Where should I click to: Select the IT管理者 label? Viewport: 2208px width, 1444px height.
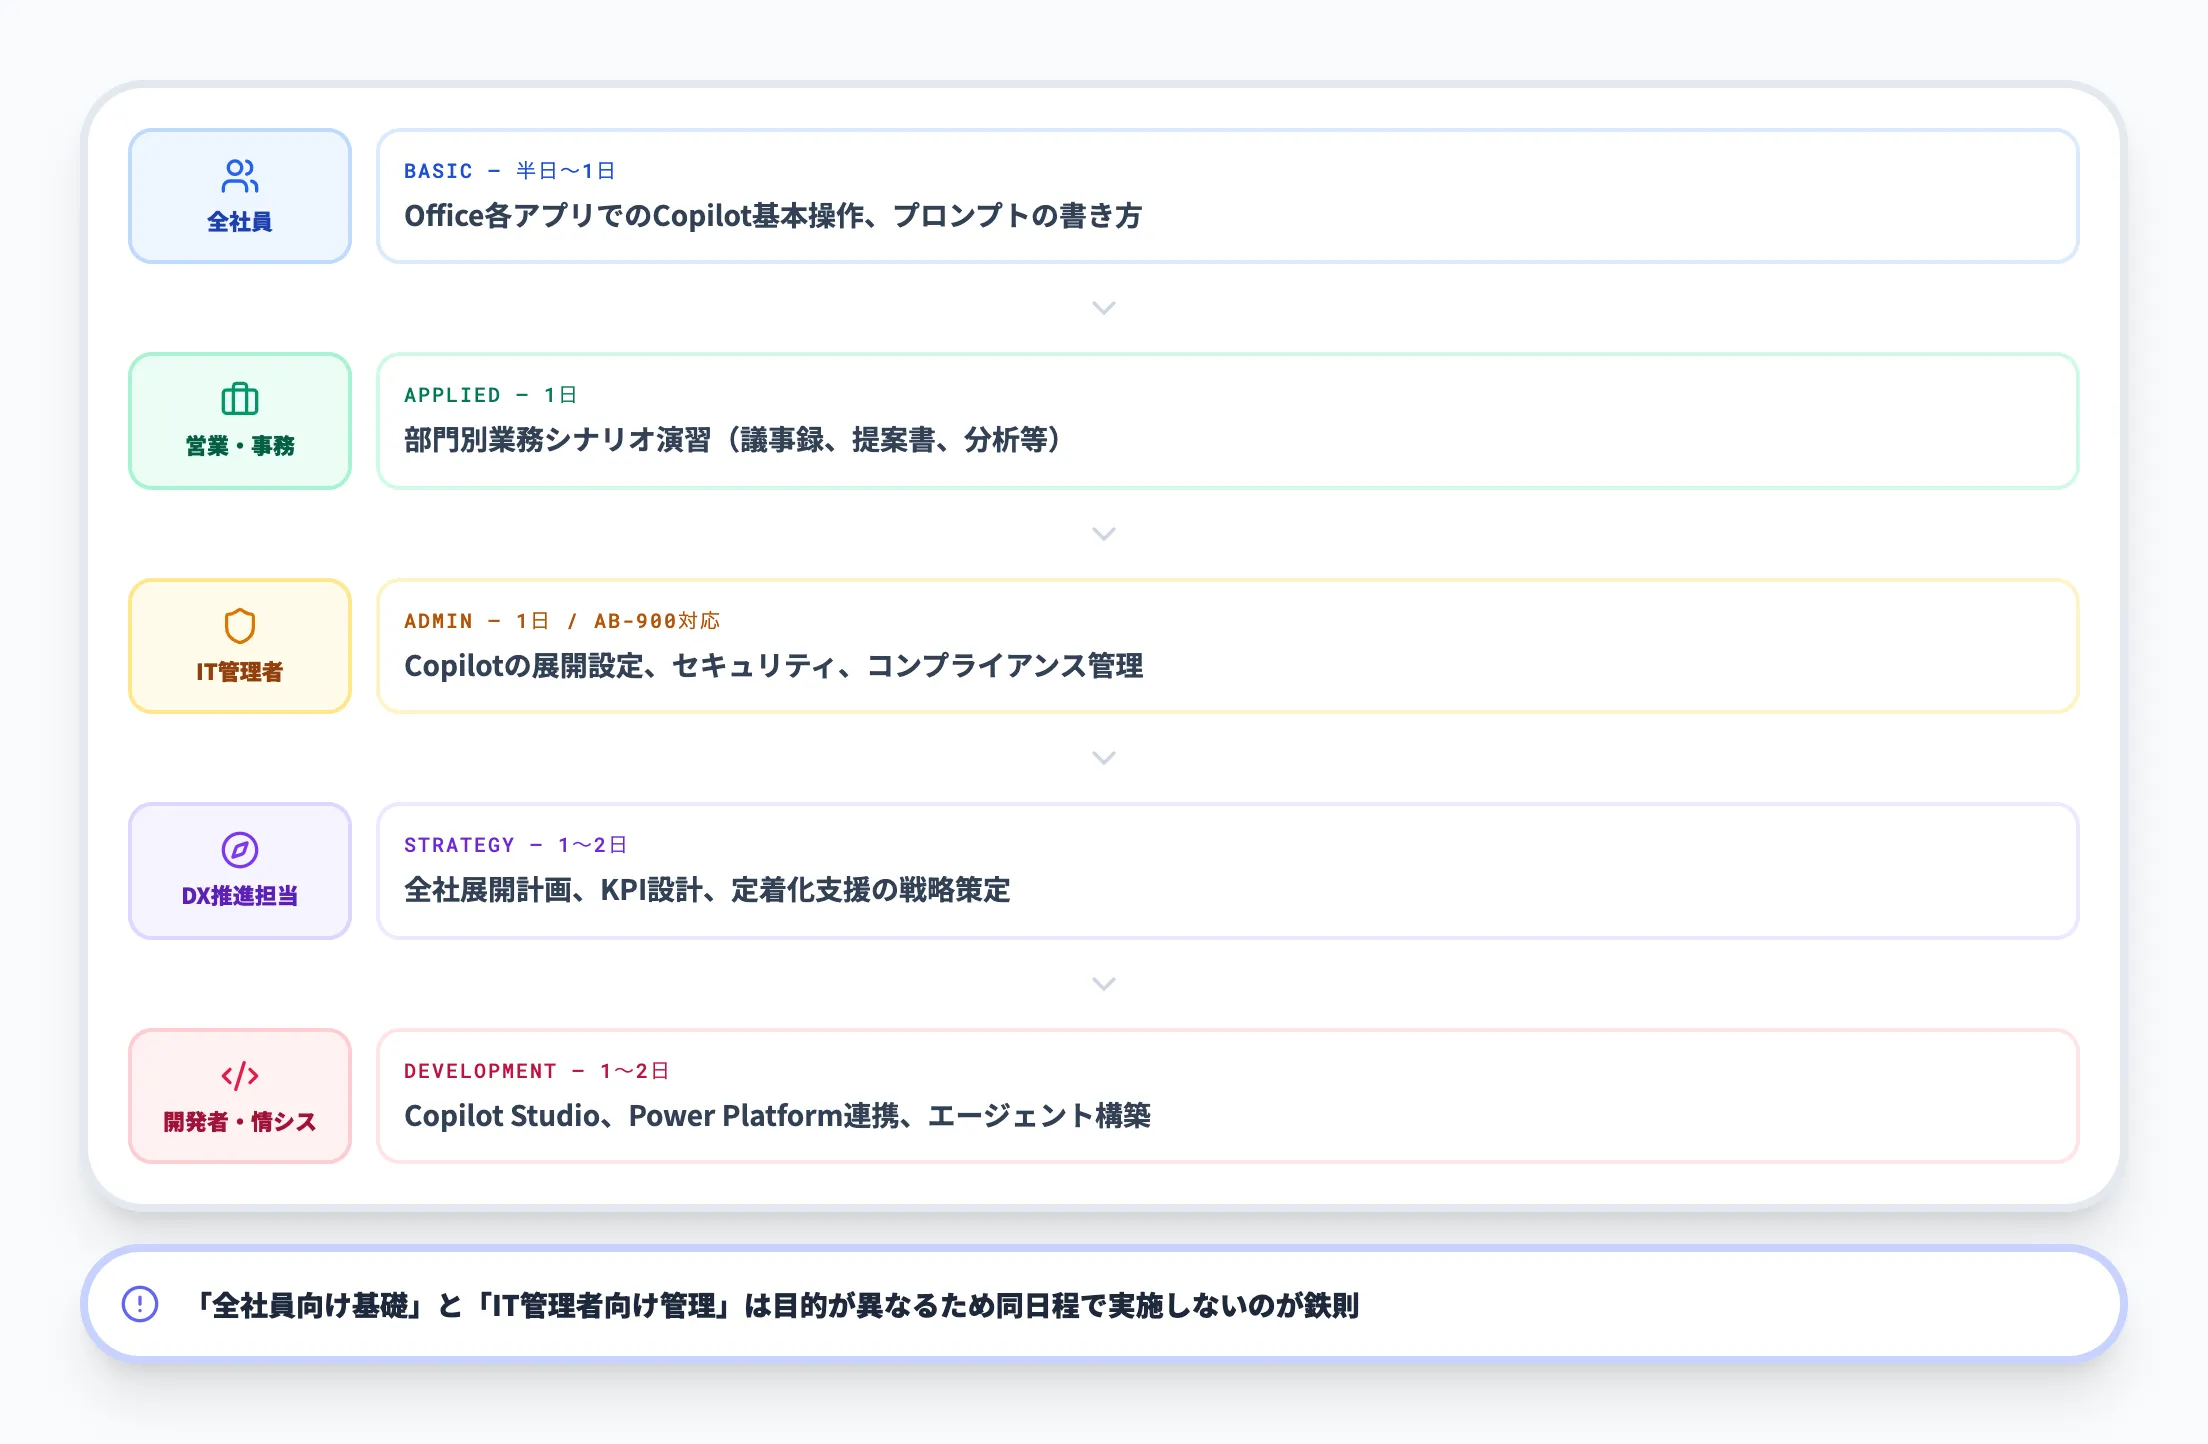[240, 672]
